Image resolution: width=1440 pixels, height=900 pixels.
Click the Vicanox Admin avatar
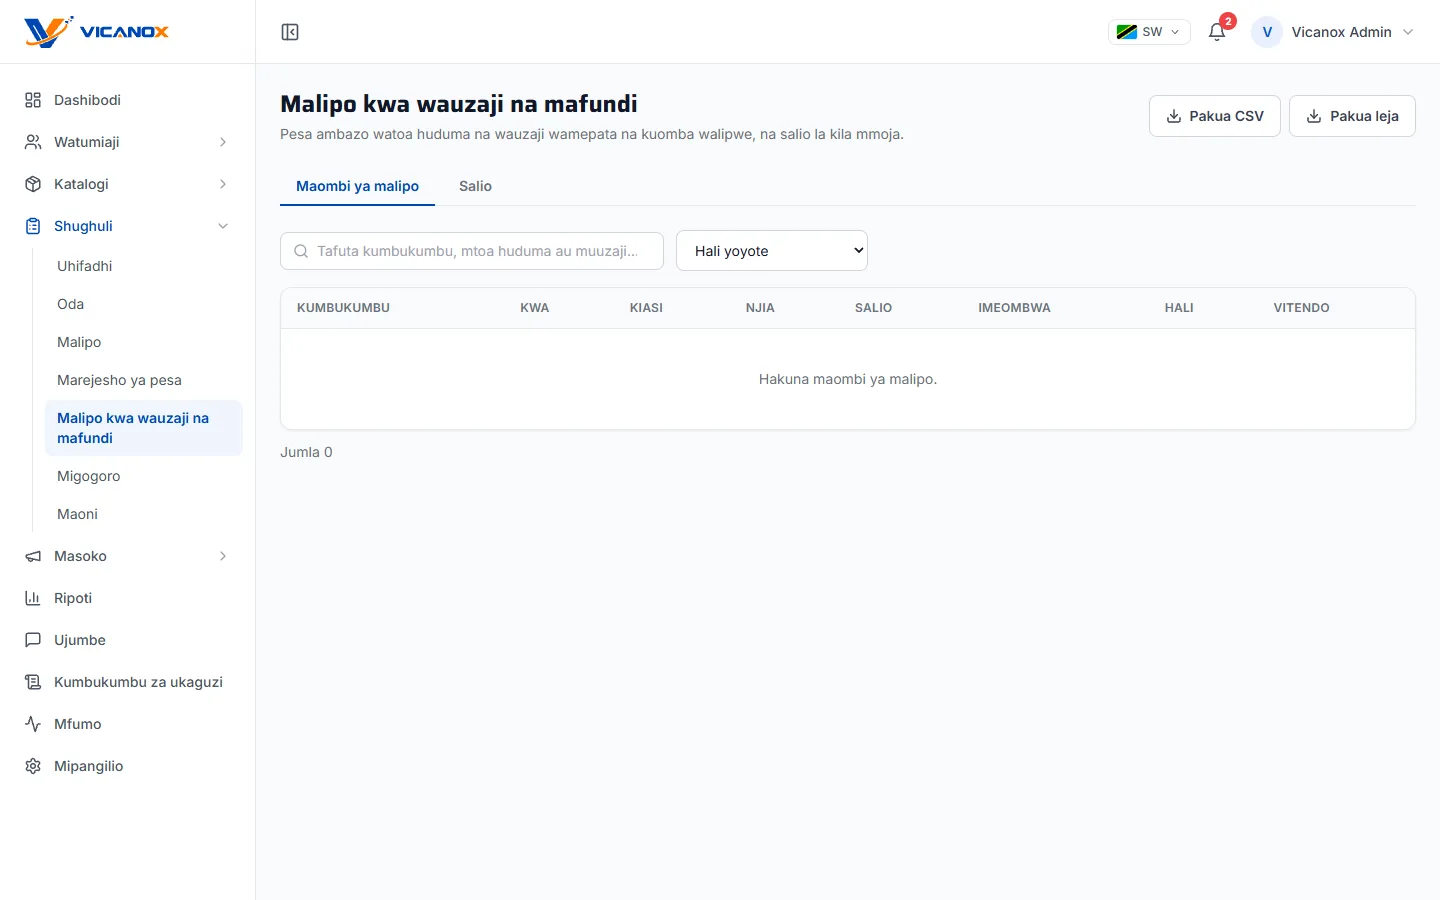pyautogui.click(x=1267, y=32)
